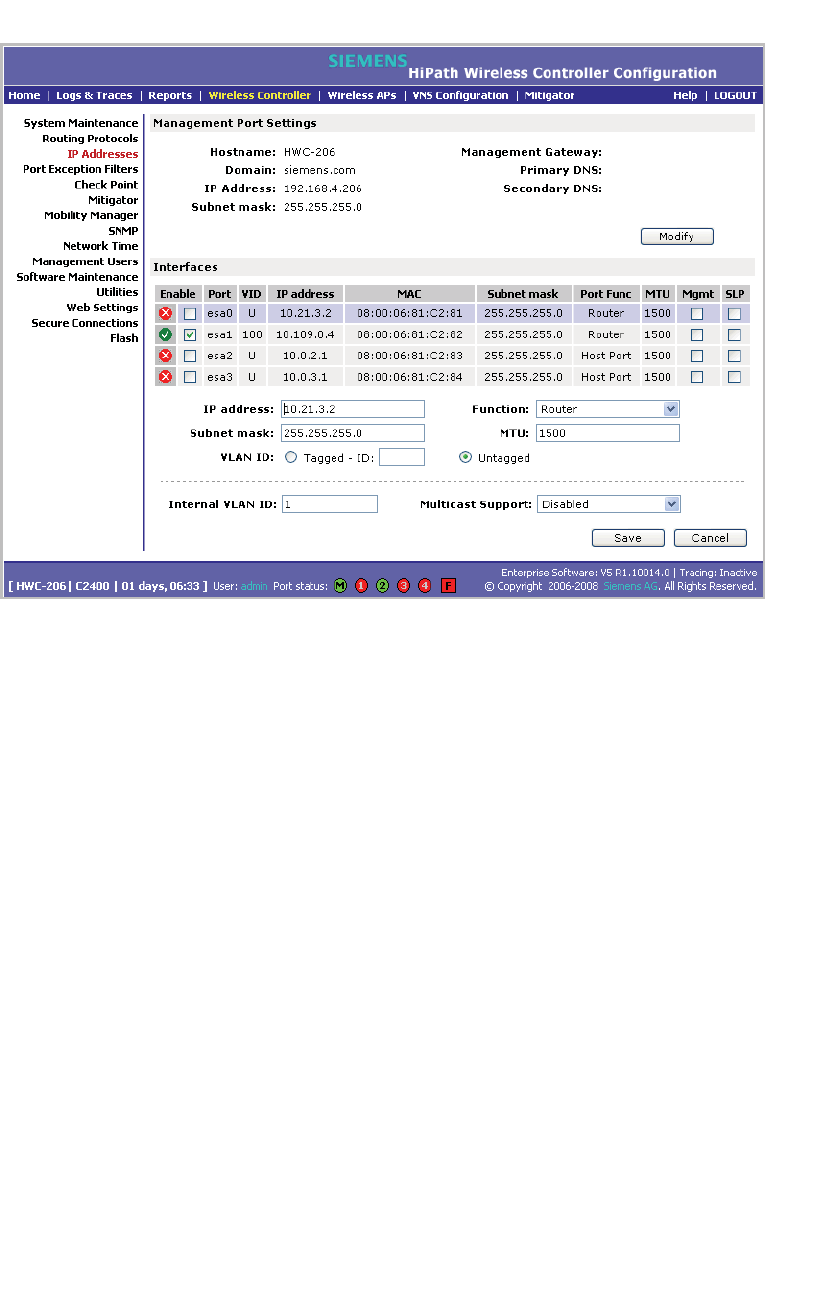This screenshot has width=818, height=1313.
Task: Open Management Users in sidebar
Action: (x=85, y=261)
